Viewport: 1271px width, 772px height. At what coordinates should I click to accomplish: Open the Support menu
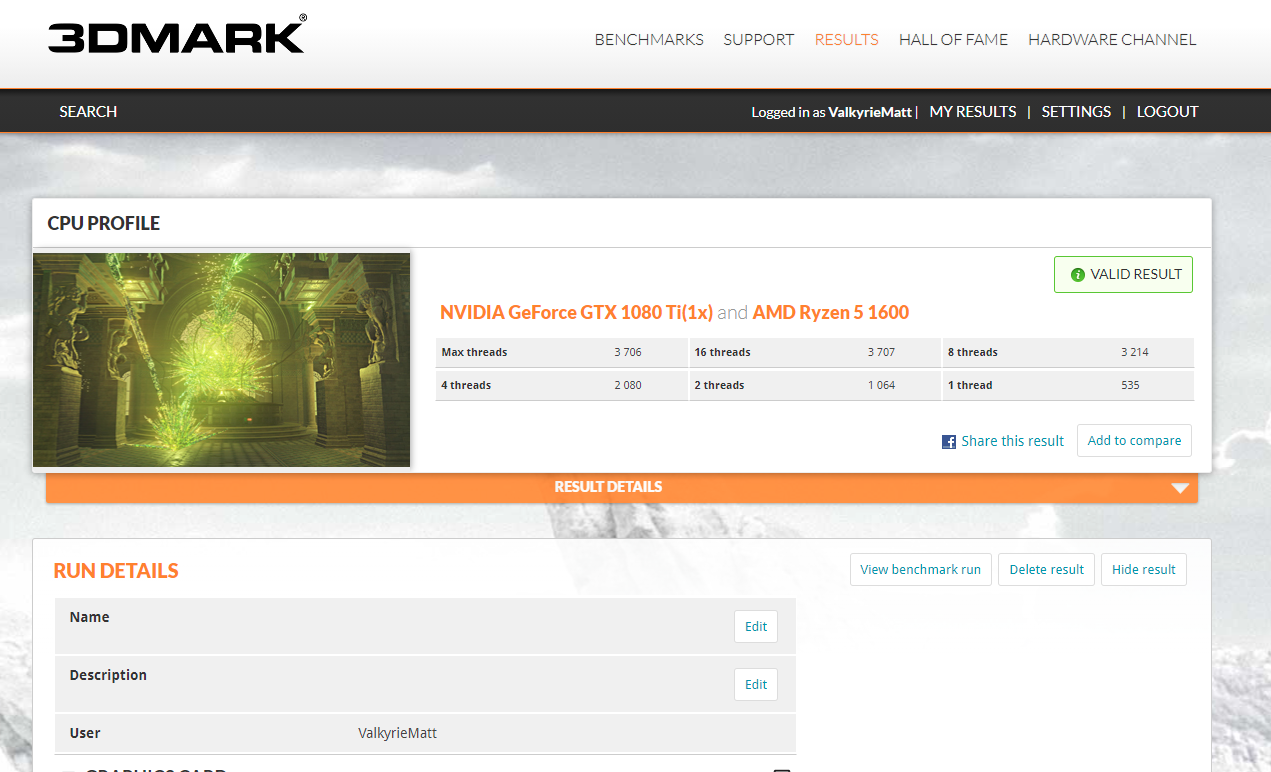(x=759, y=40)
